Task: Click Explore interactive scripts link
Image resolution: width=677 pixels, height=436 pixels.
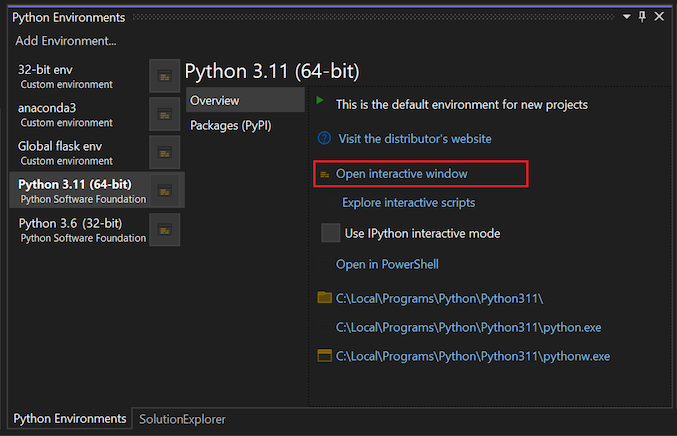Action: click(x=408, y=202)
